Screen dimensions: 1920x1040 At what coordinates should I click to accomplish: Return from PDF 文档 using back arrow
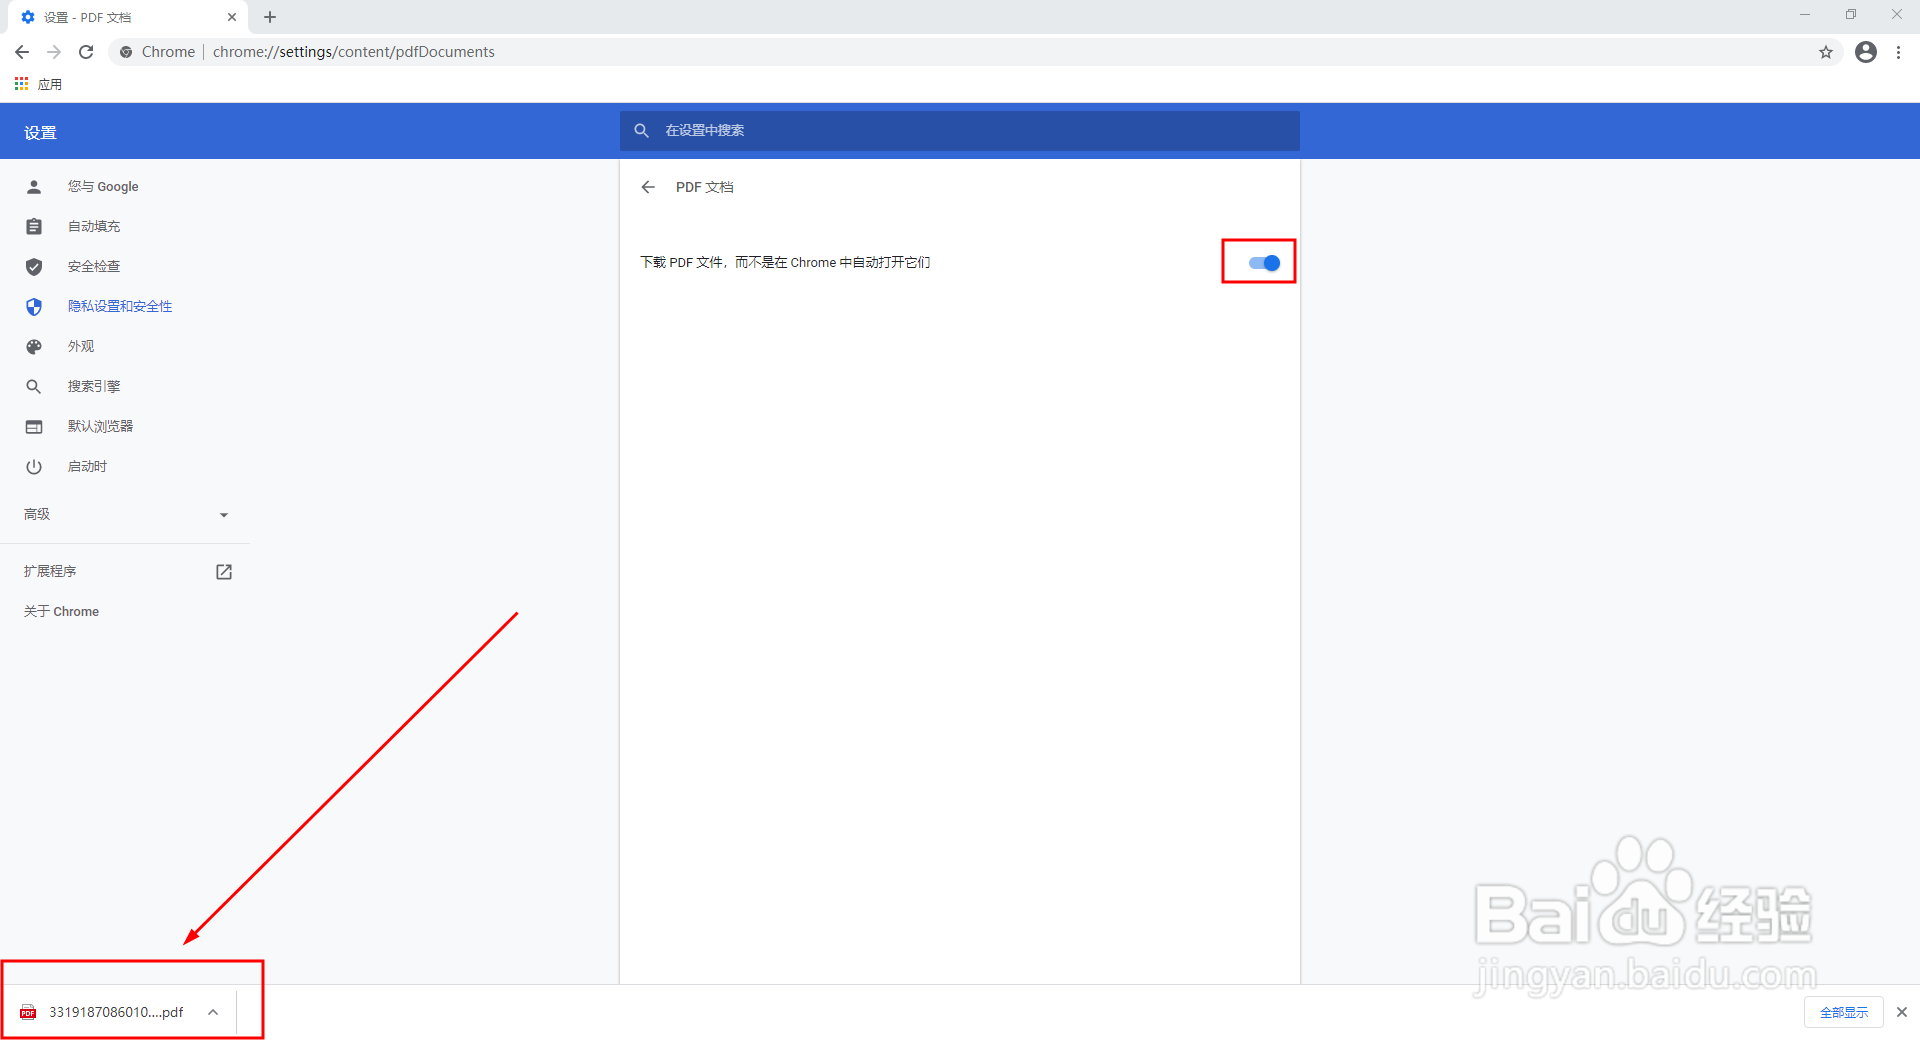coord(648,187)
